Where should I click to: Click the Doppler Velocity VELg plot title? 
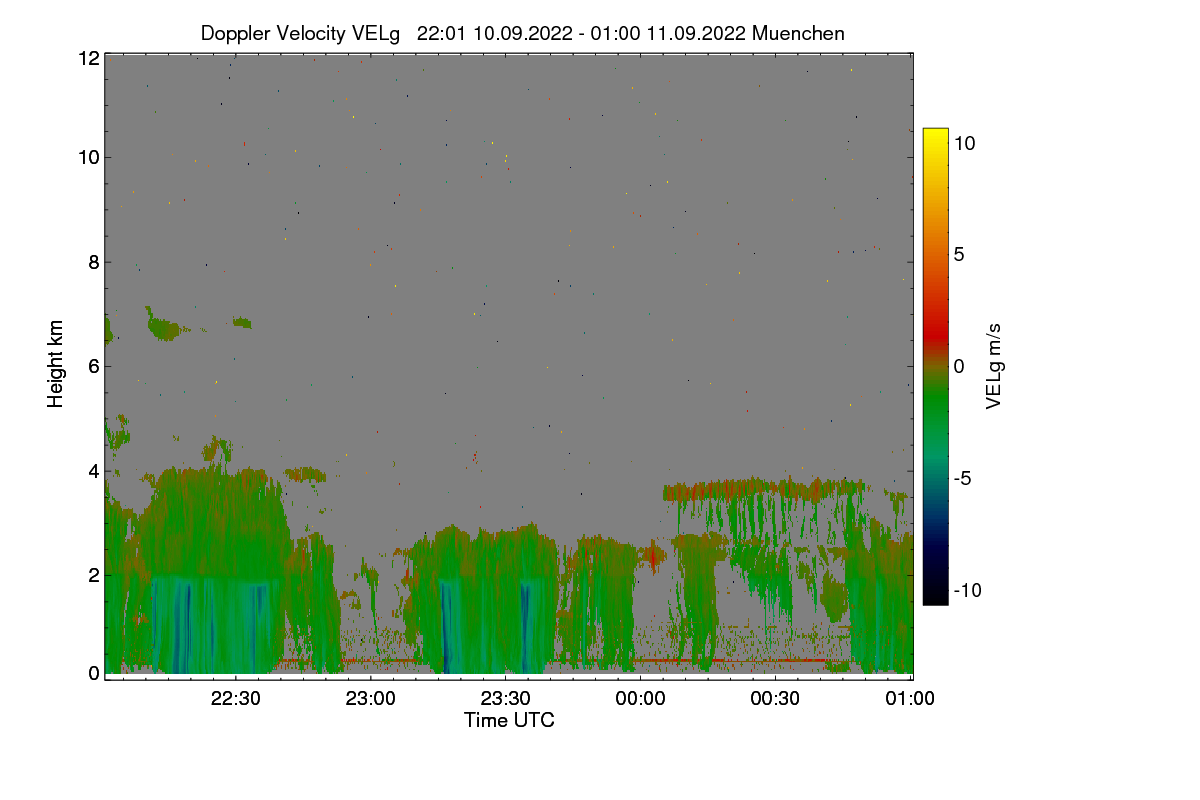pyautogui.click(x=523, y=33)
